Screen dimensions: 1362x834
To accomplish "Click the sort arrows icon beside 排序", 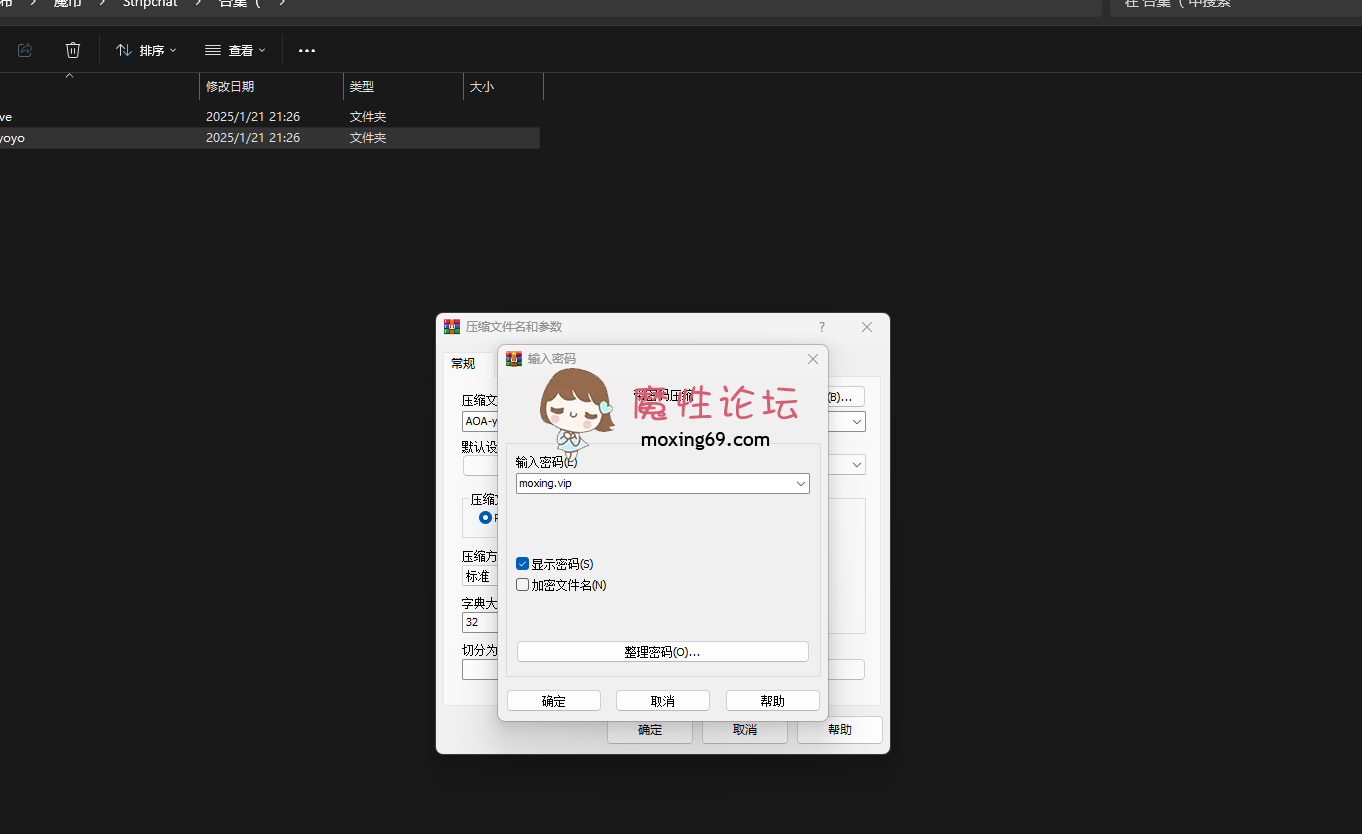I will coord(123,50).
